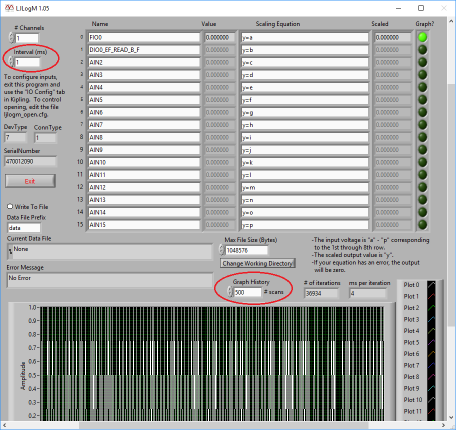456x430 pixels.
Task: Click the Data File Prefix input field
Action: 24,228
